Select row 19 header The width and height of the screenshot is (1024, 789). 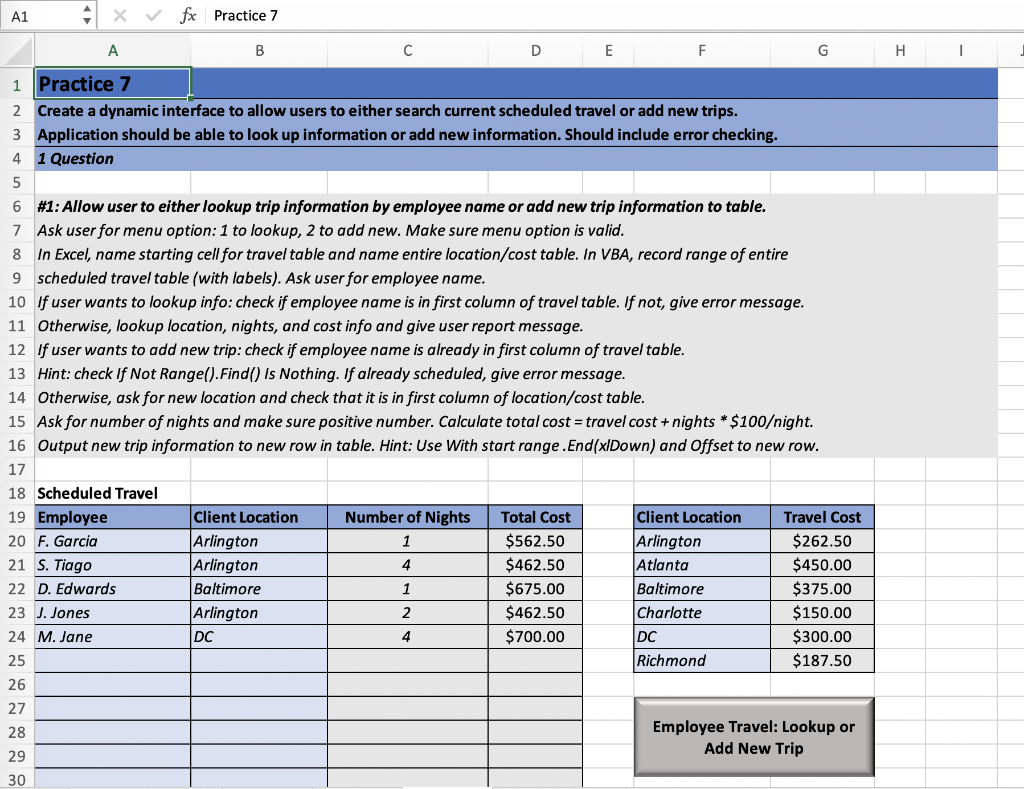[x=17, y=517]
